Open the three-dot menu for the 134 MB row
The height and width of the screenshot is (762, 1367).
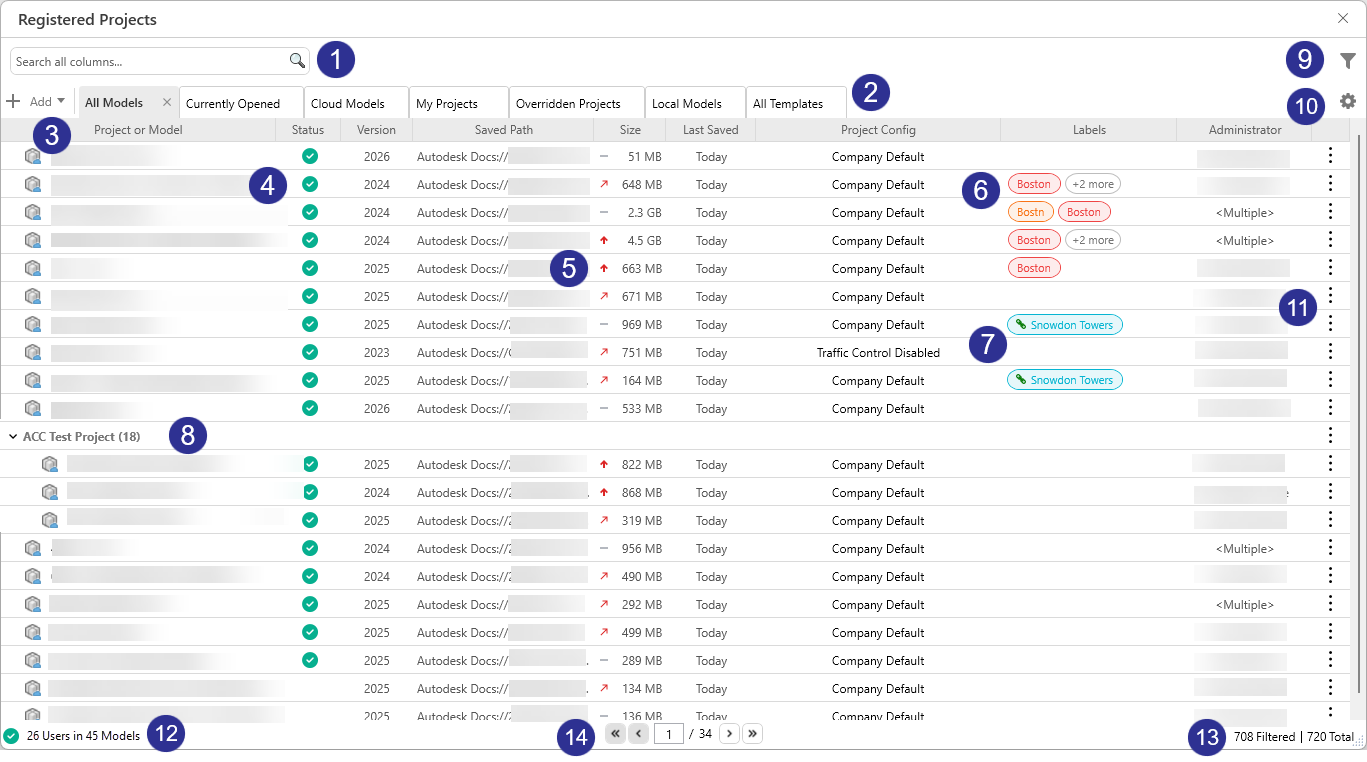(1330, 687)
